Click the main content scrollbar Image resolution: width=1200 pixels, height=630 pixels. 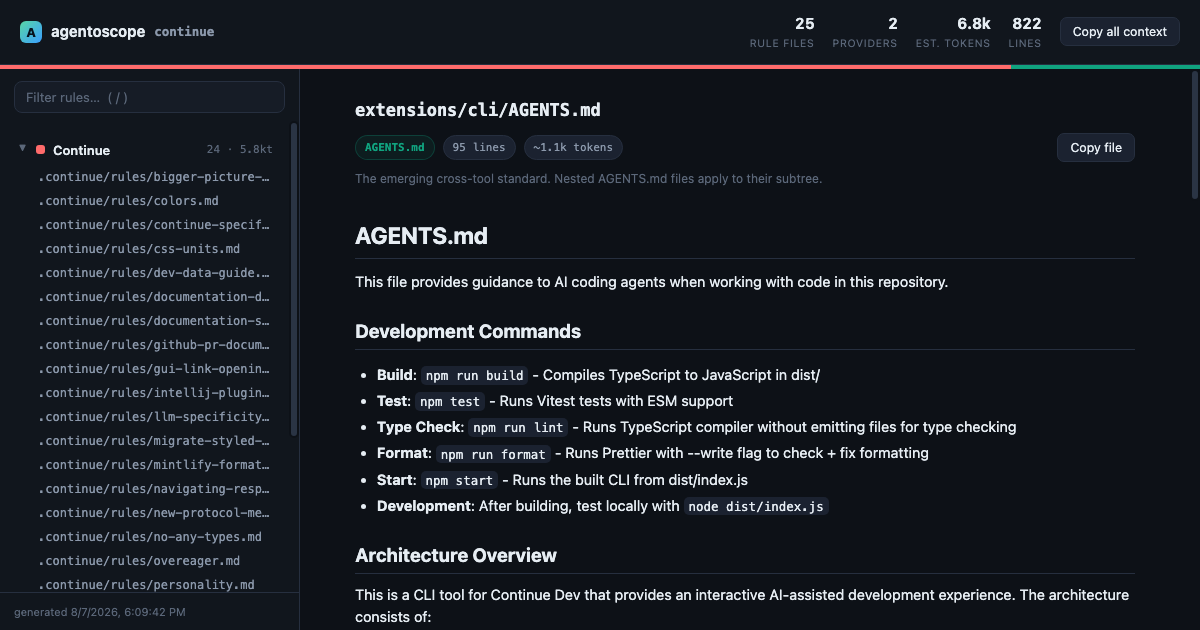(1195, 135)
